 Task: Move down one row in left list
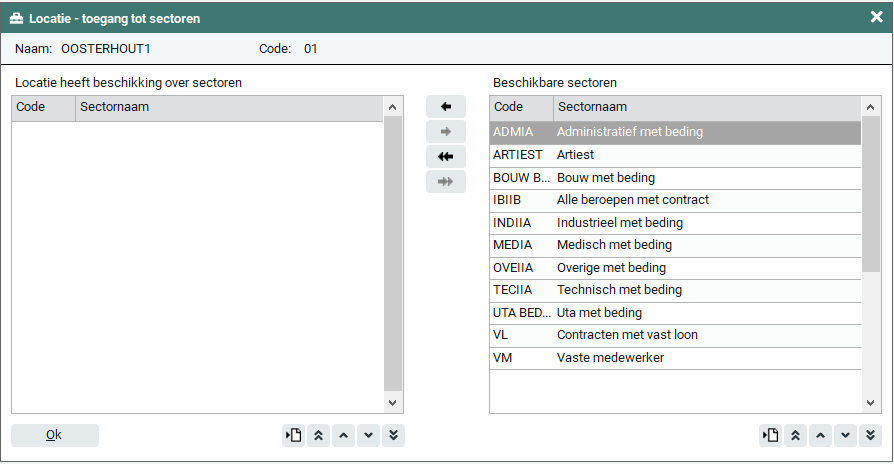tap(368, 435)
